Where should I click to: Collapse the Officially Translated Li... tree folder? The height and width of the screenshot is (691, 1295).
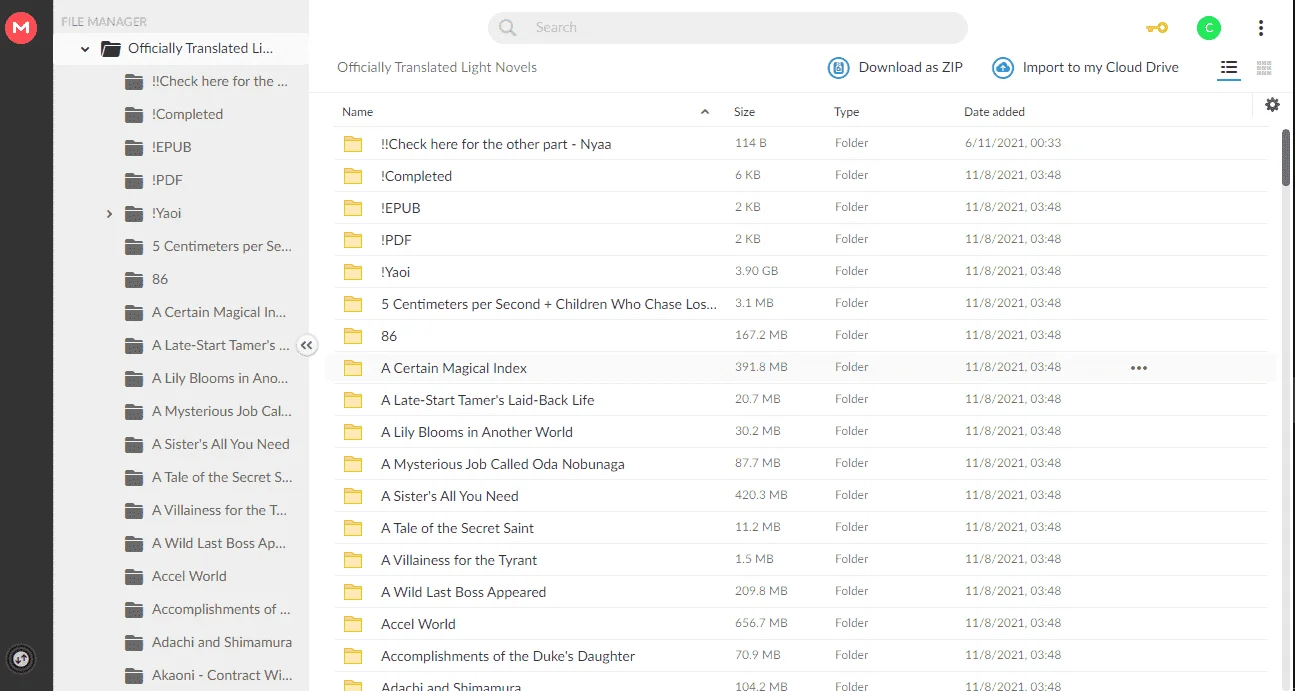coord(86,48)
